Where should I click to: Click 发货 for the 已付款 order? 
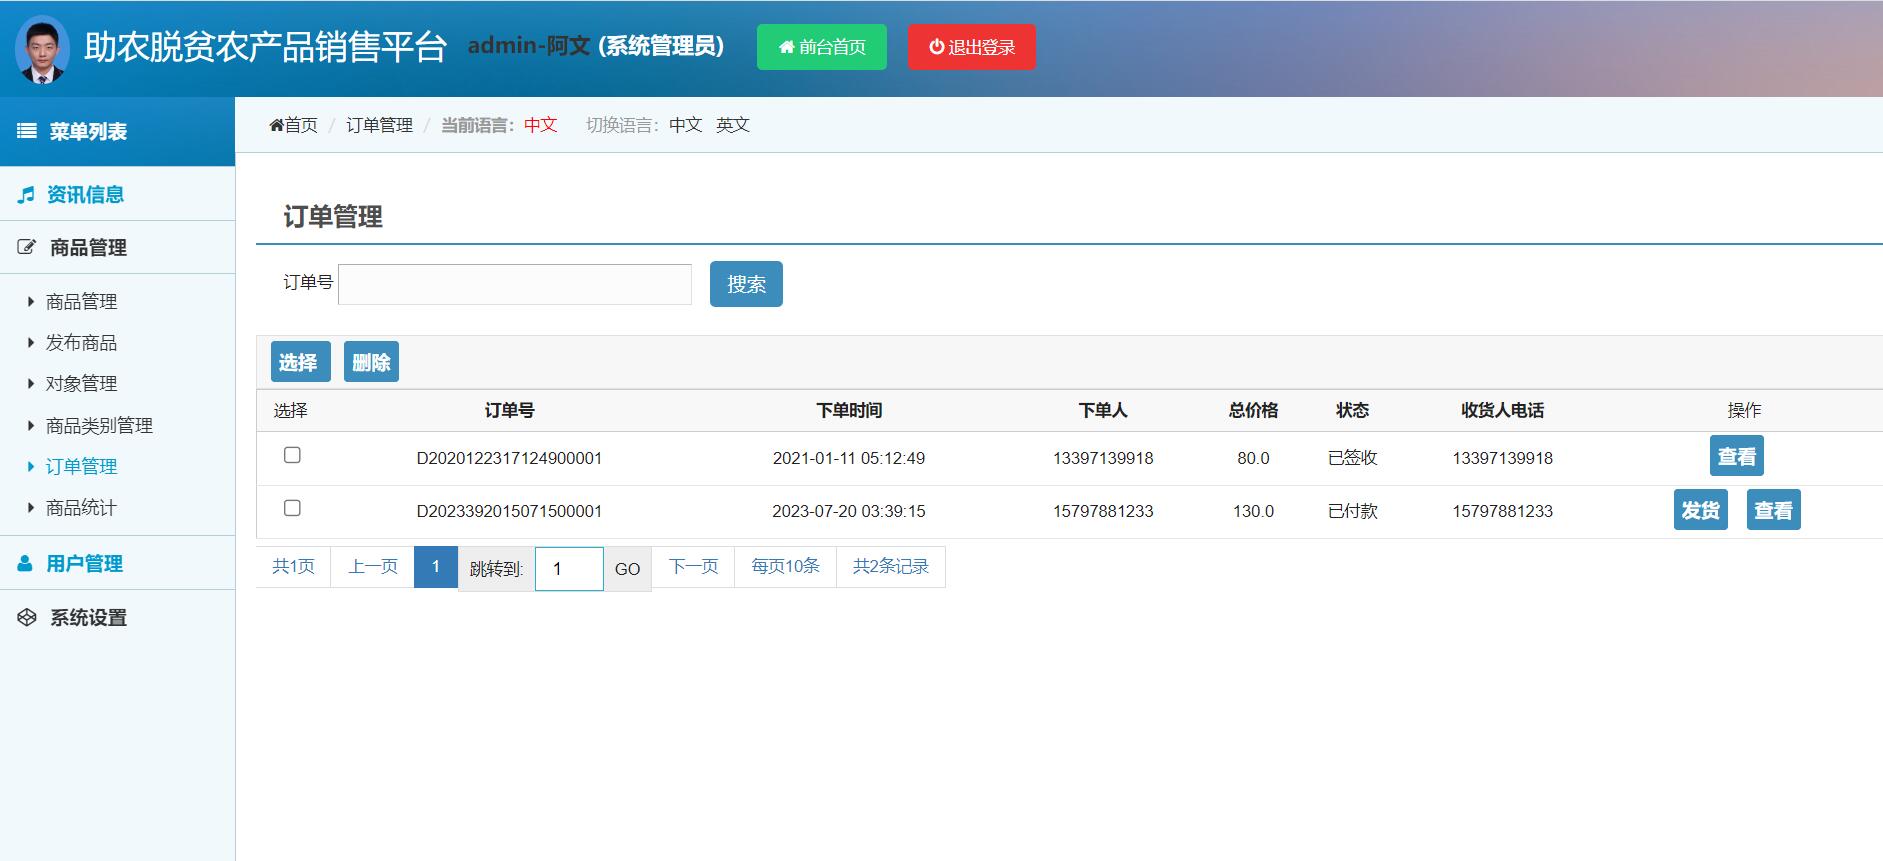[x=1700, y=510]
